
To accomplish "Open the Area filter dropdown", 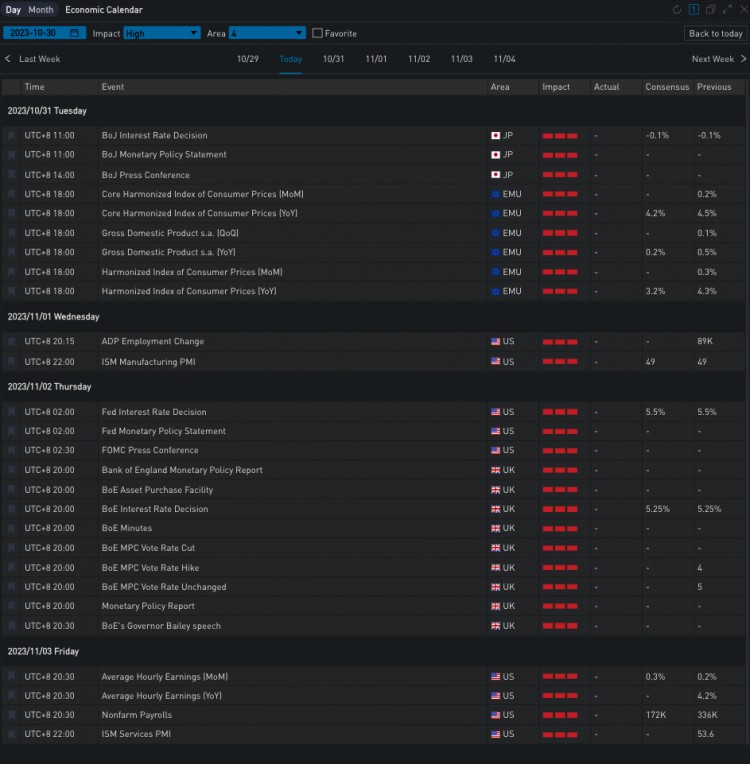I will click(x=266, y=33).
